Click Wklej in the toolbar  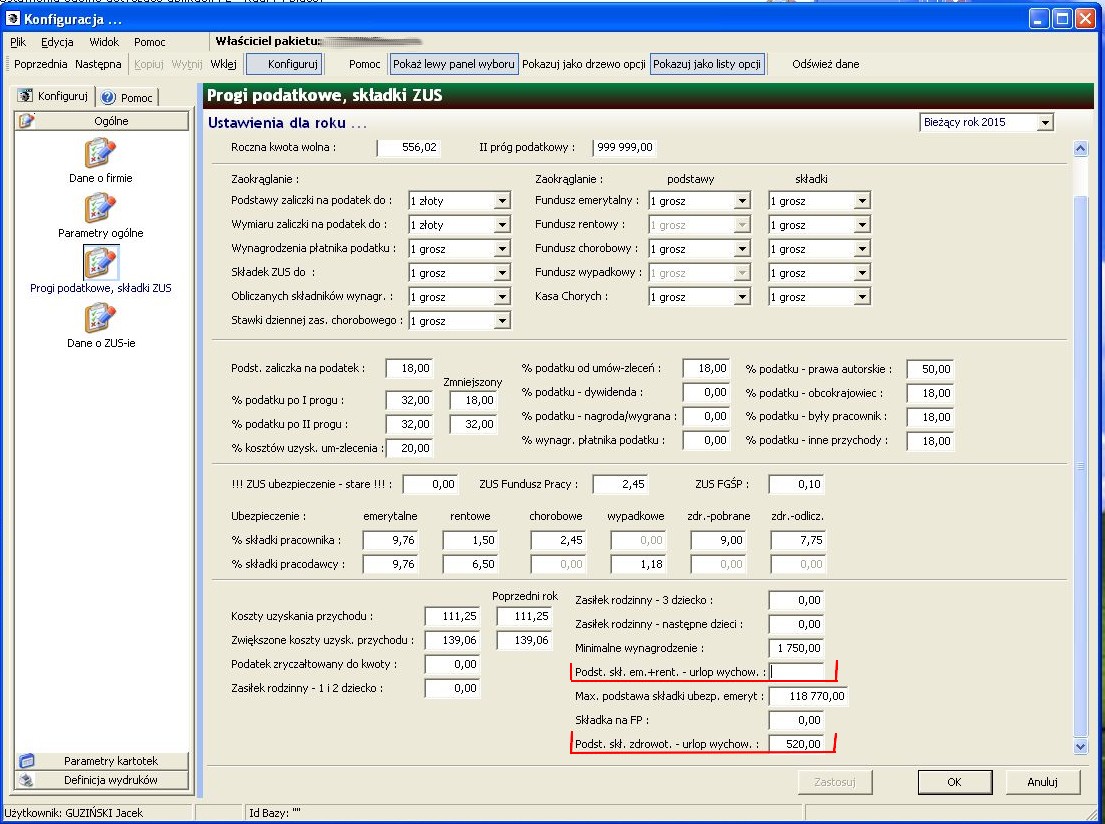pyautogui.click(x=223, y=64)
